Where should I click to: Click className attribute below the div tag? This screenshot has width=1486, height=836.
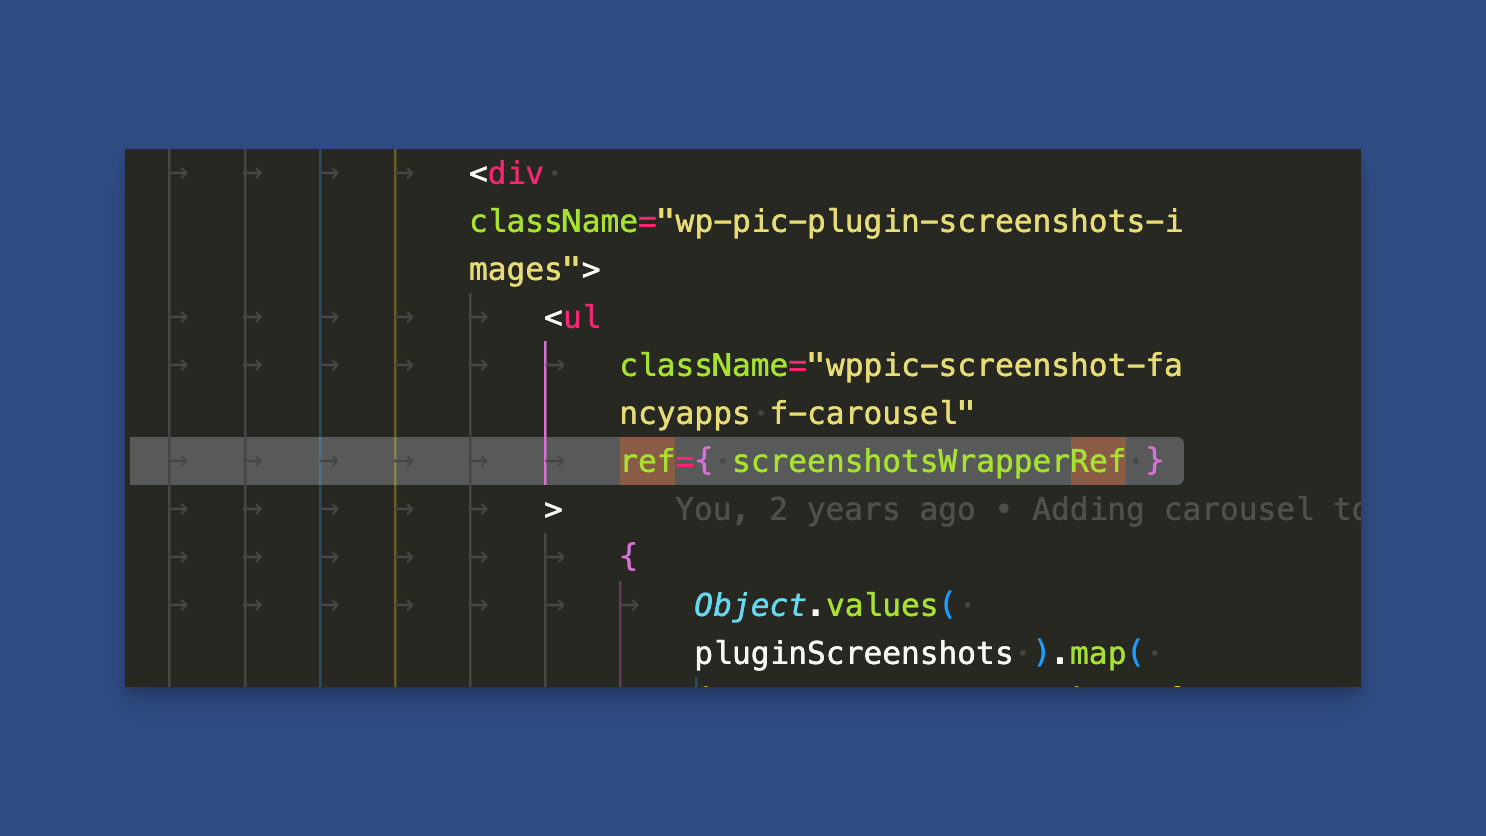553,222
